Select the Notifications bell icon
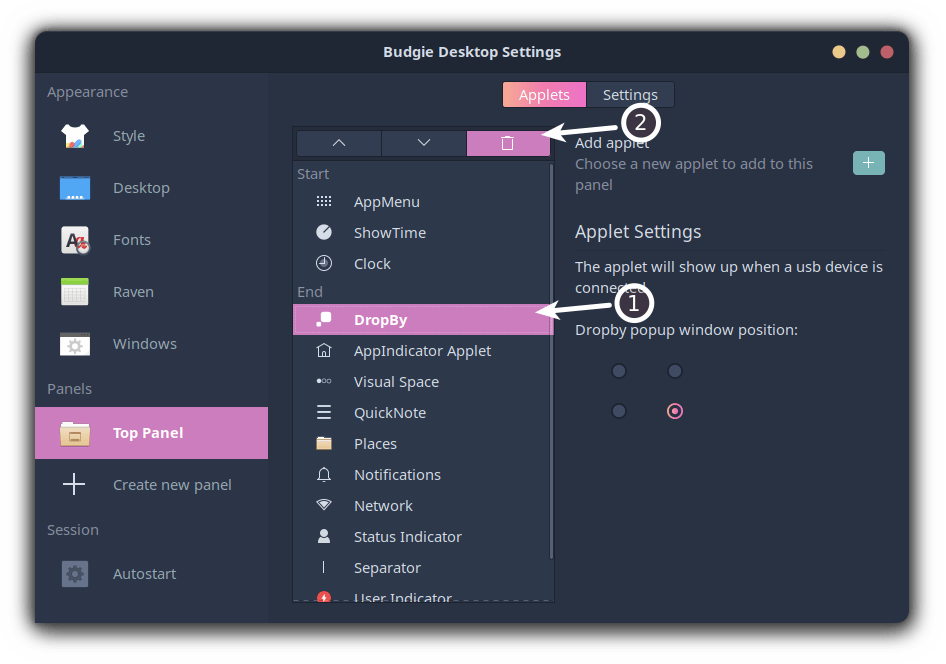946x664 pixels. (324, 475)
